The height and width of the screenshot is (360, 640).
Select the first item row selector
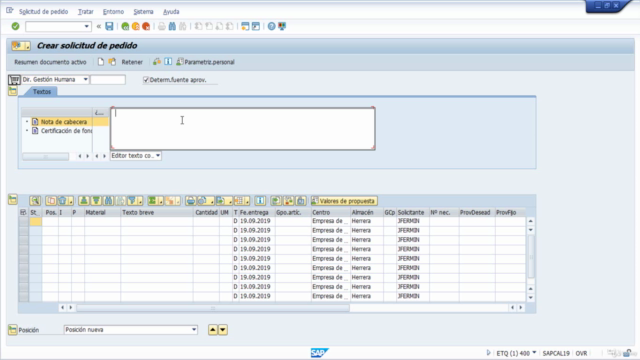(x=23, y=221)
